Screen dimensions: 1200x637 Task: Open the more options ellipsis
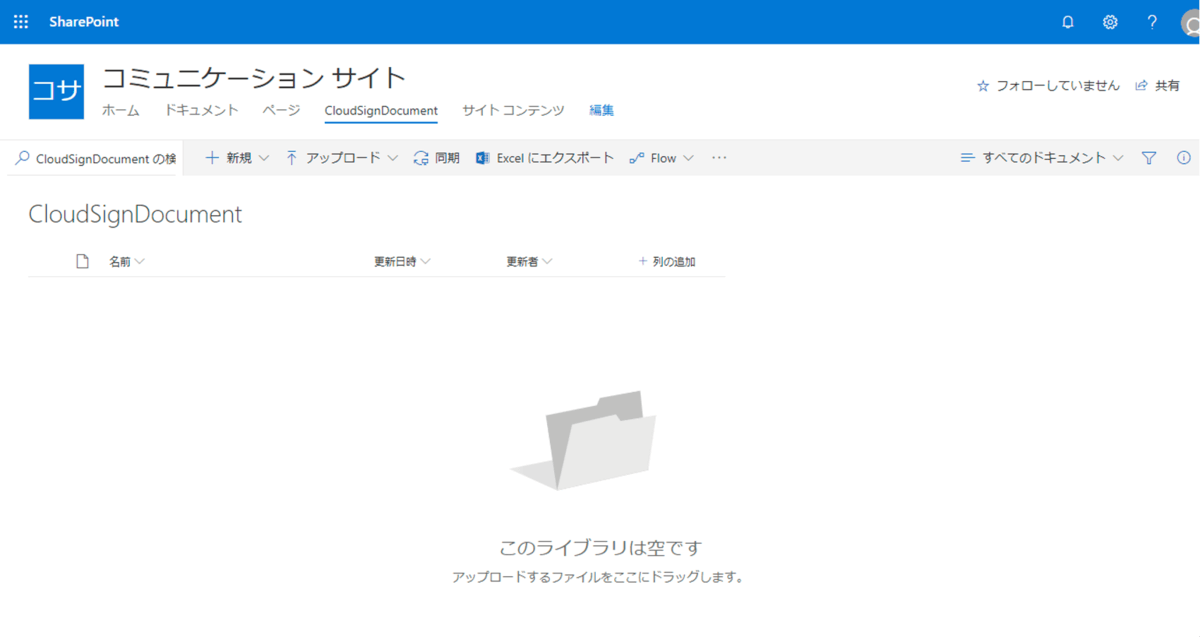click(719, 158)
